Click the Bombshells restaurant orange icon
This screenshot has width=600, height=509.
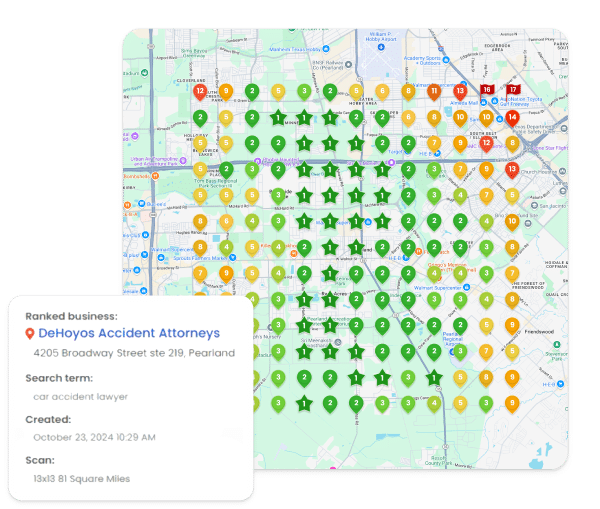155,176
